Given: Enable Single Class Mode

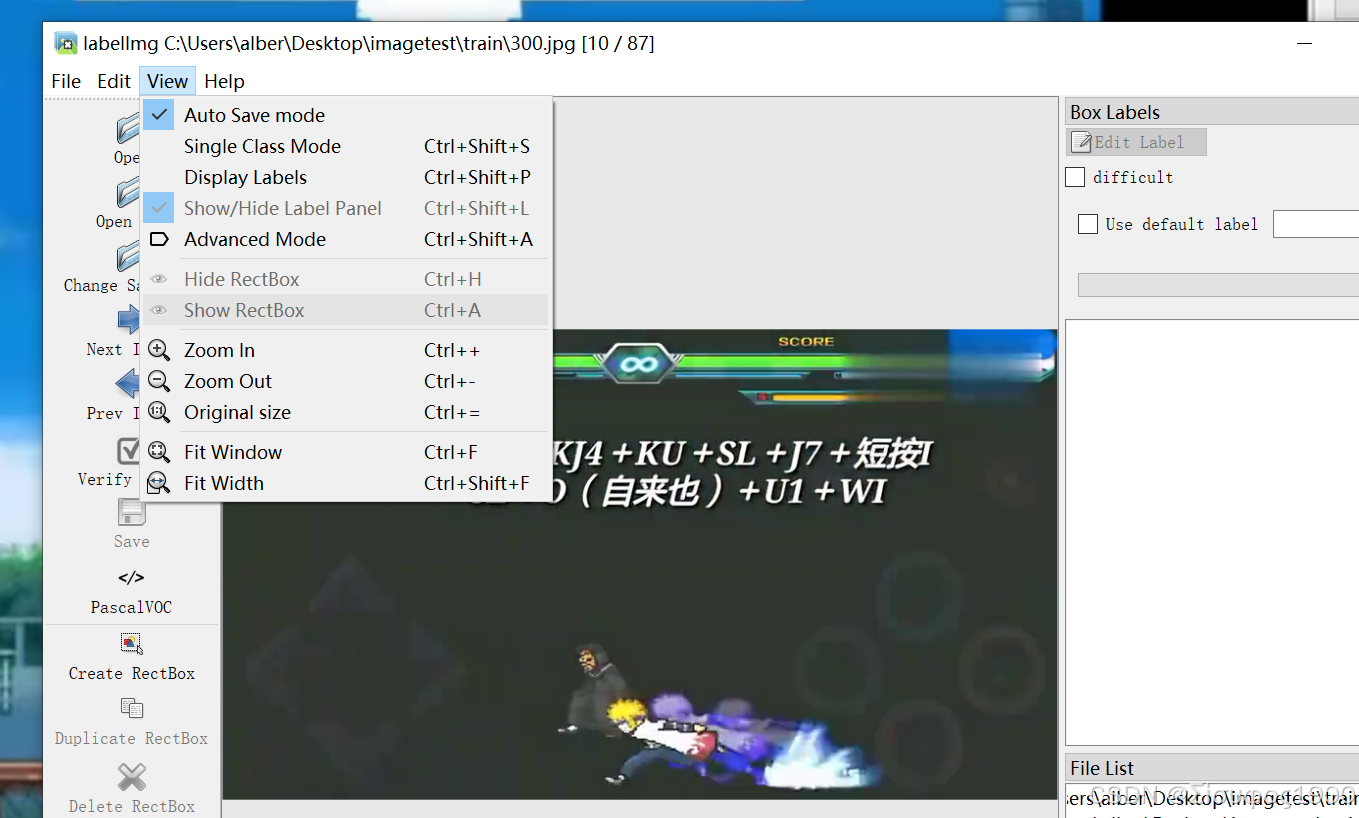Looking at the screenshot, I should [x=346, y=146].
